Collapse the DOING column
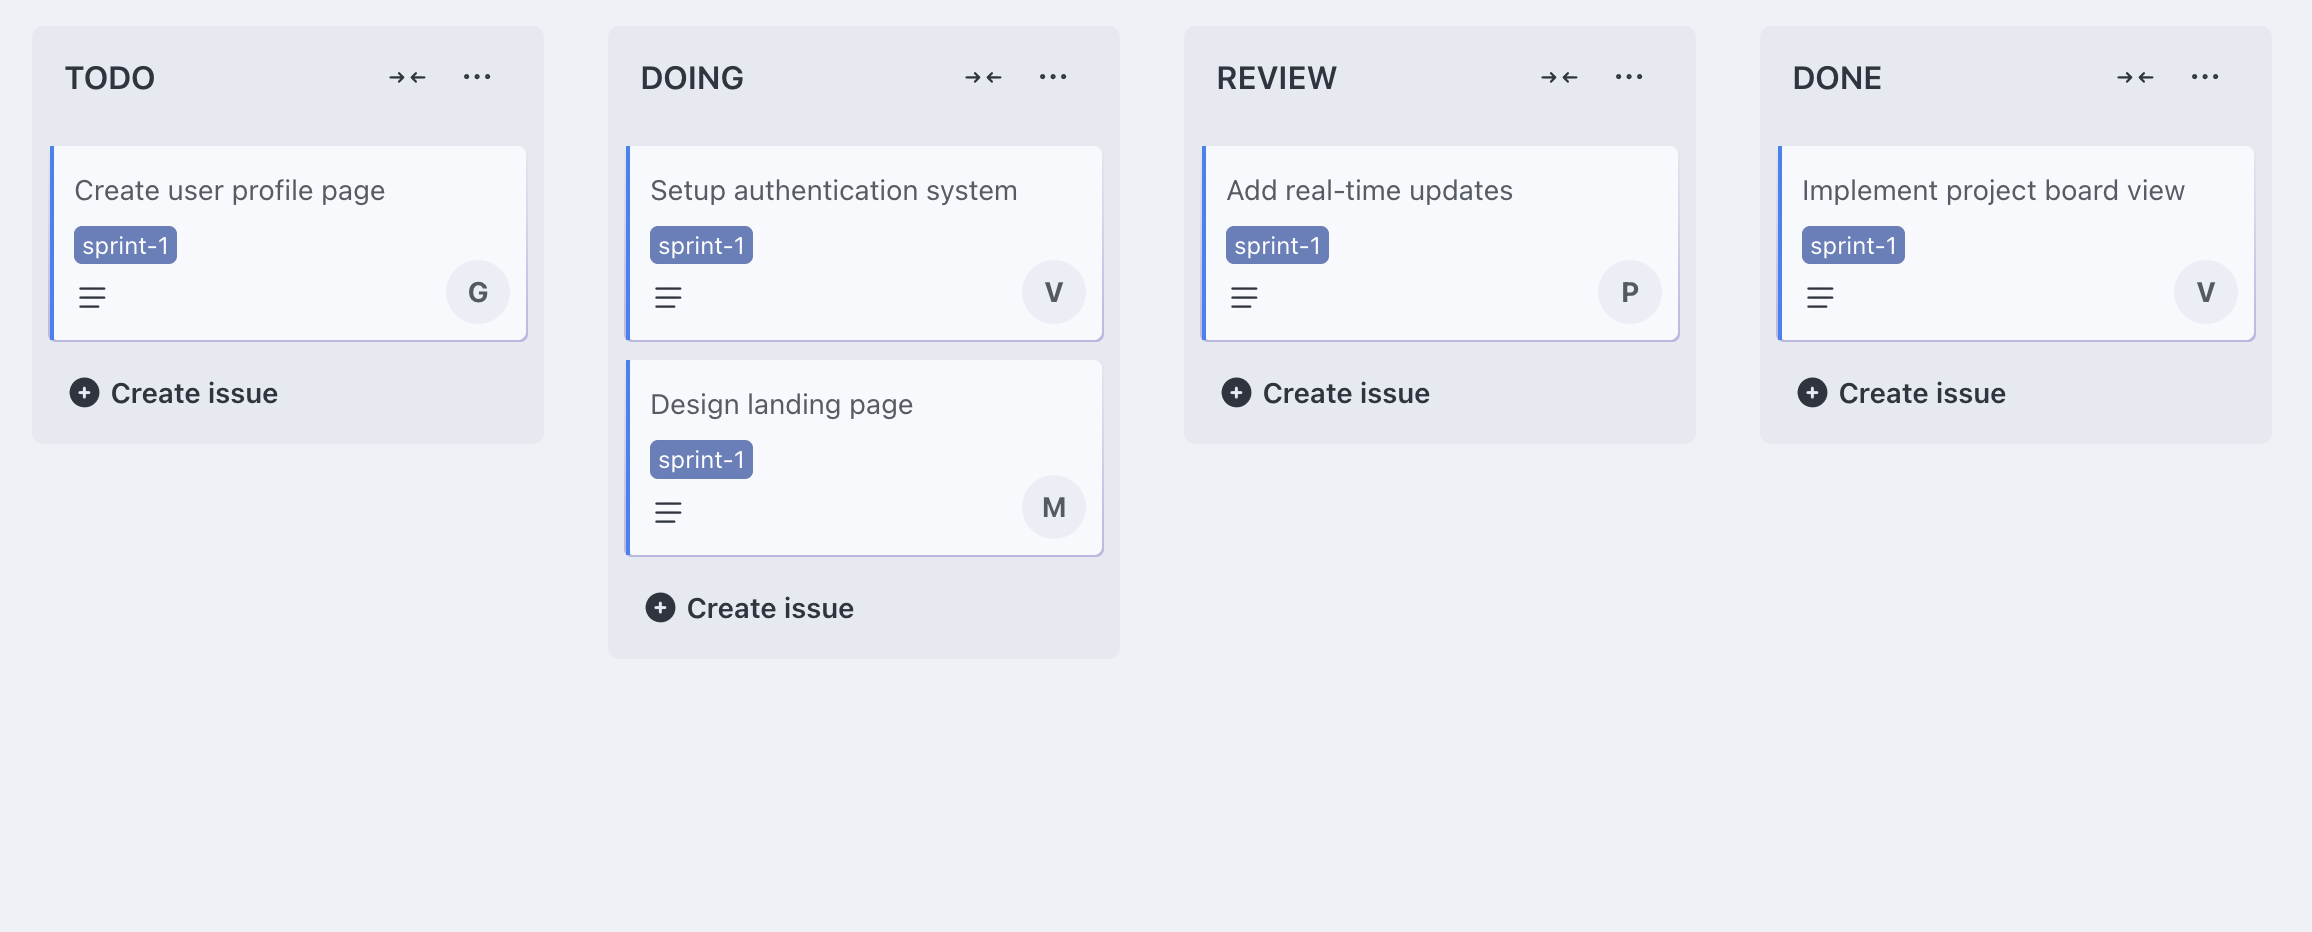This screenshot has height=932, width=2312. point(983,77)
